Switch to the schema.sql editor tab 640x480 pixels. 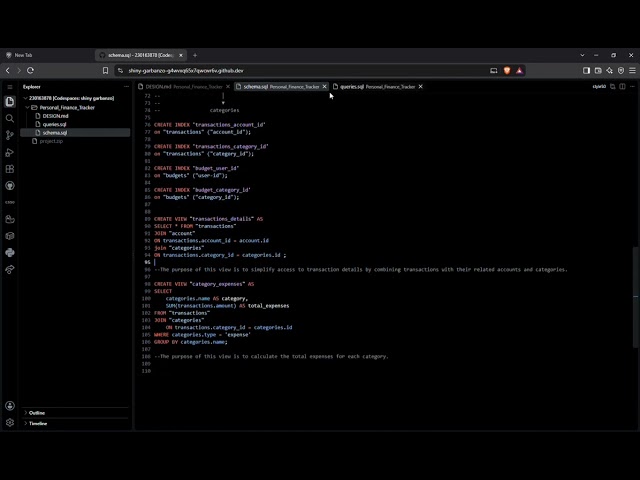click(x=281, y=87)
